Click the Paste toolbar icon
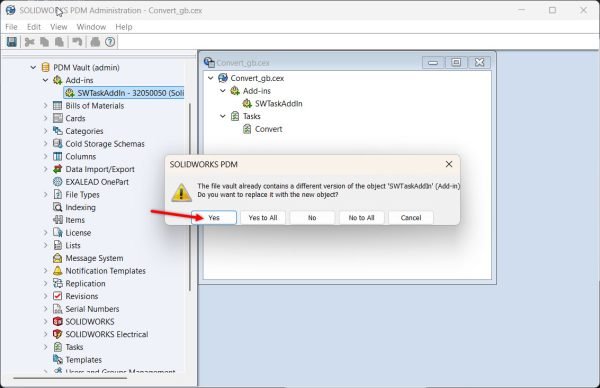The image size is (600, 388). [x=59, y=42]
